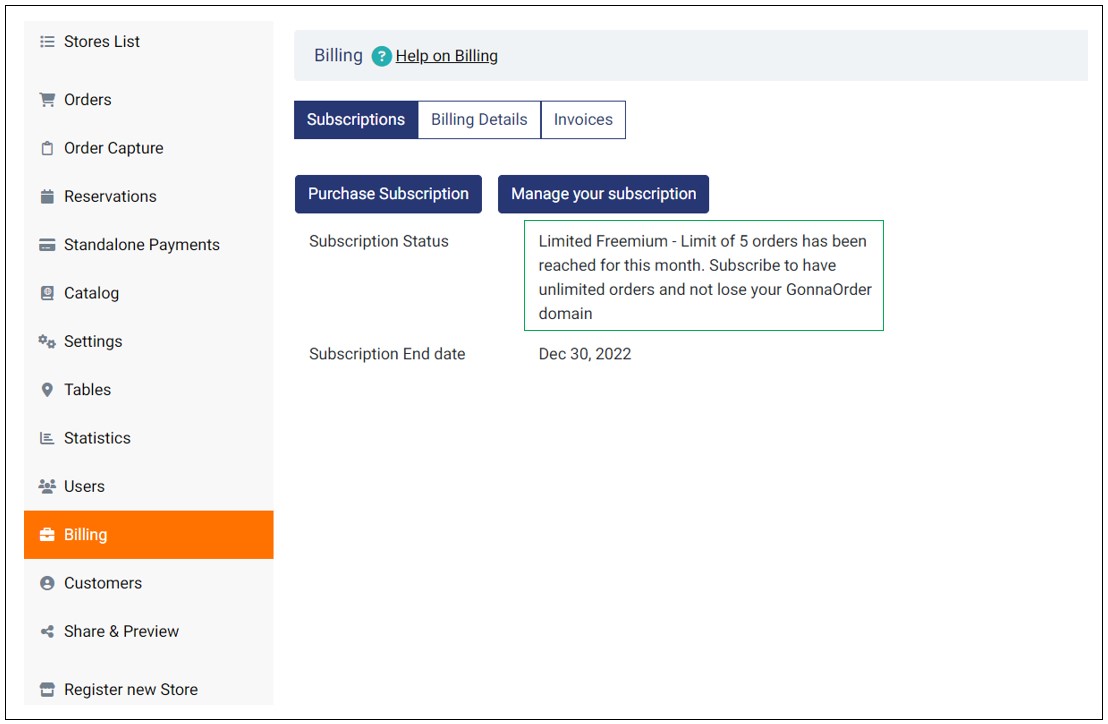
Task: Open Standalone Payments section label
Action: click(142, 245)
